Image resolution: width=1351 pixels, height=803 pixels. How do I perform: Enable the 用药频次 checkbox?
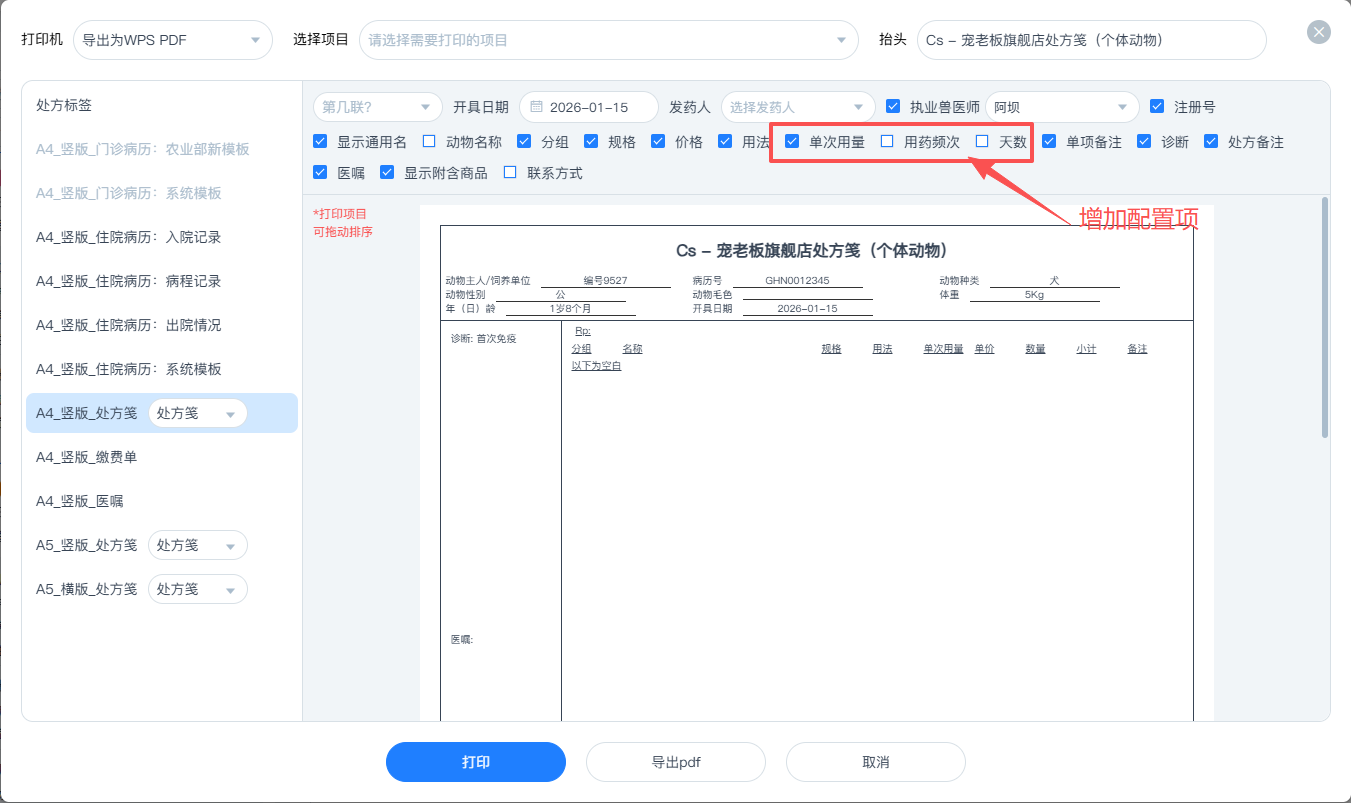tap(887, 142)
